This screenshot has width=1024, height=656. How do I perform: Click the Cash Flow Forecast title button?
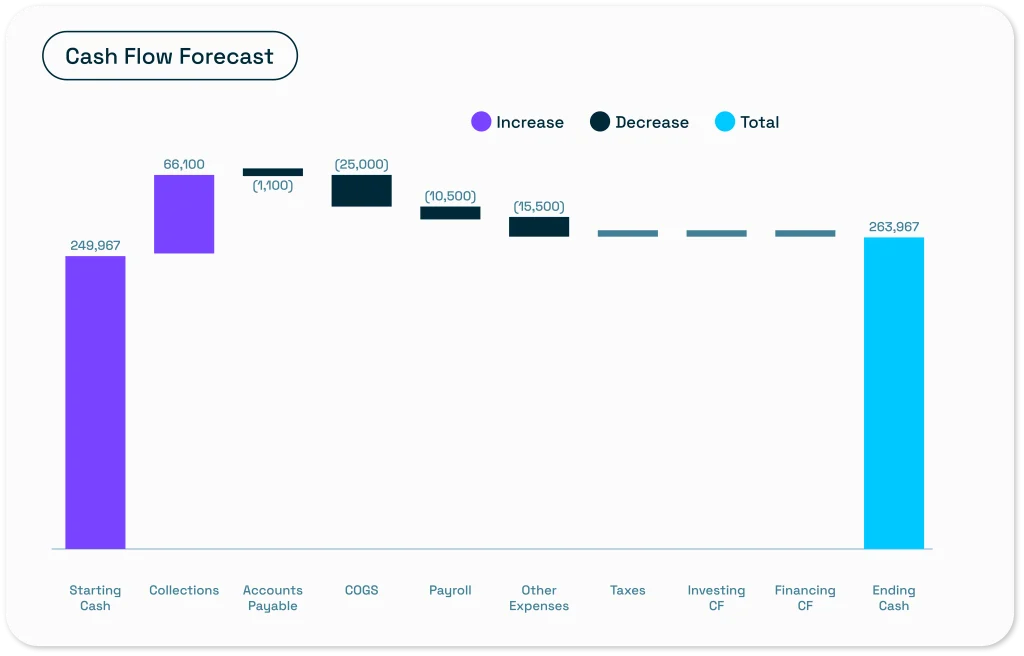click(169, 56)
